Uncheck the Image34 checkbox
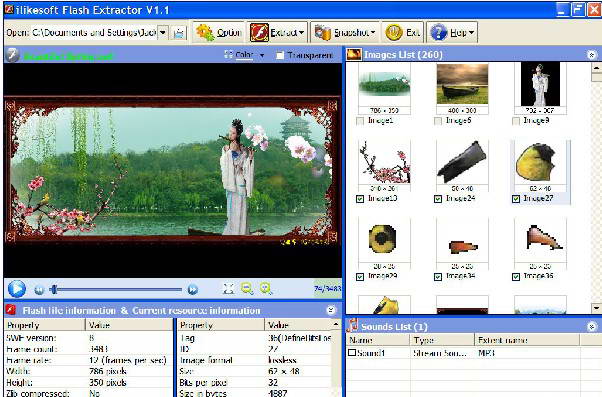The image size is (602, 397). point(438,277)
